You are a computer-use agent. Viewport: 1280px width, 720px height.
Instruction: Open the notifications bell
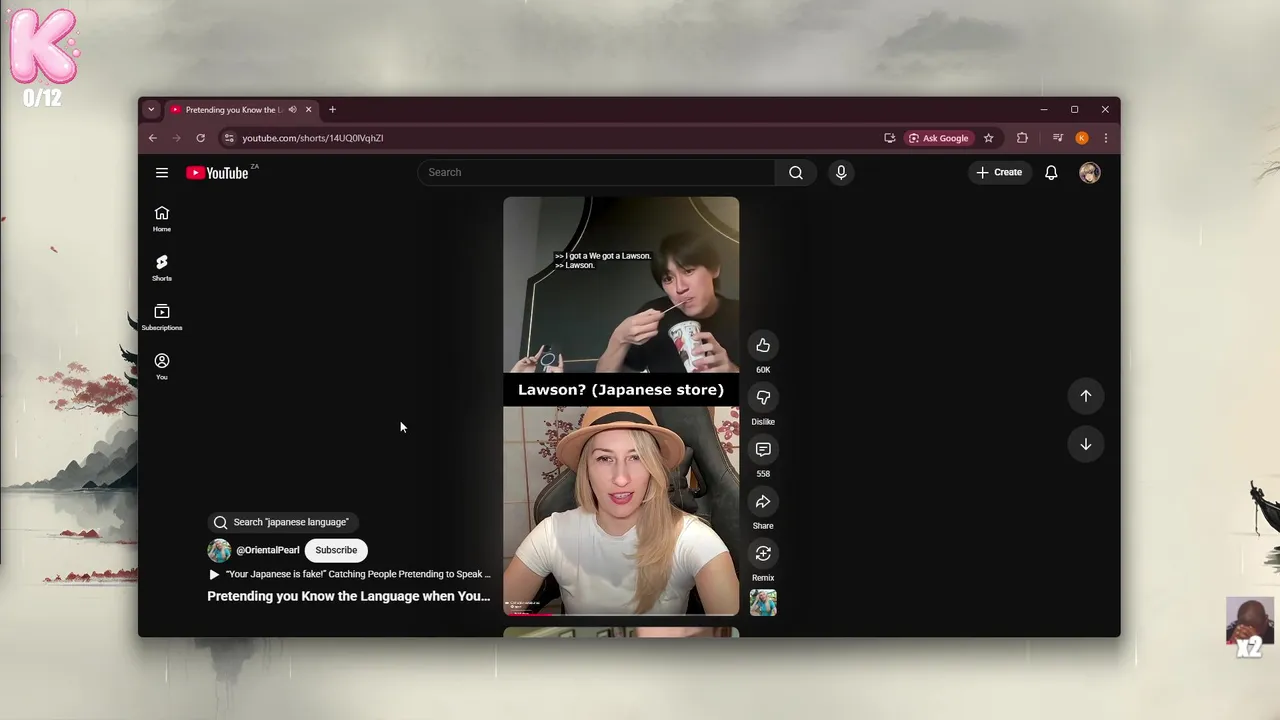coord(1051,172)
